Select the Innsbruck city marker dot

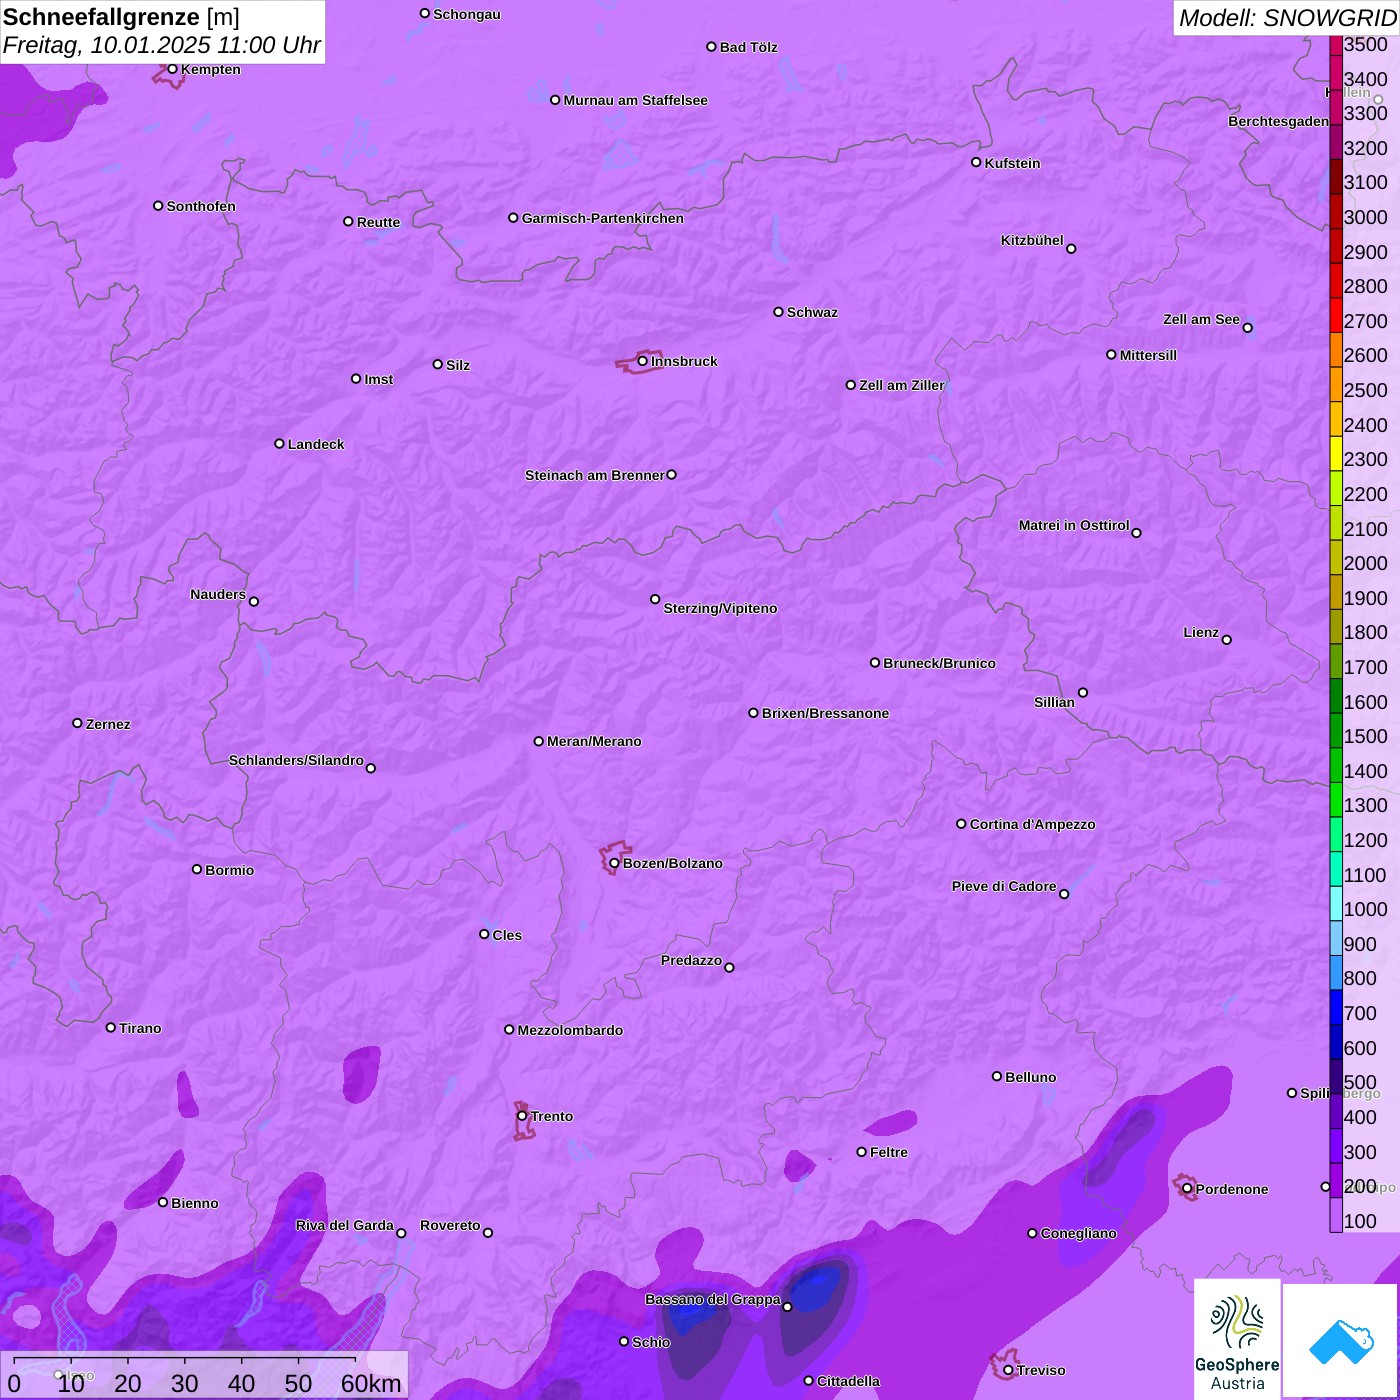[642, 361]
